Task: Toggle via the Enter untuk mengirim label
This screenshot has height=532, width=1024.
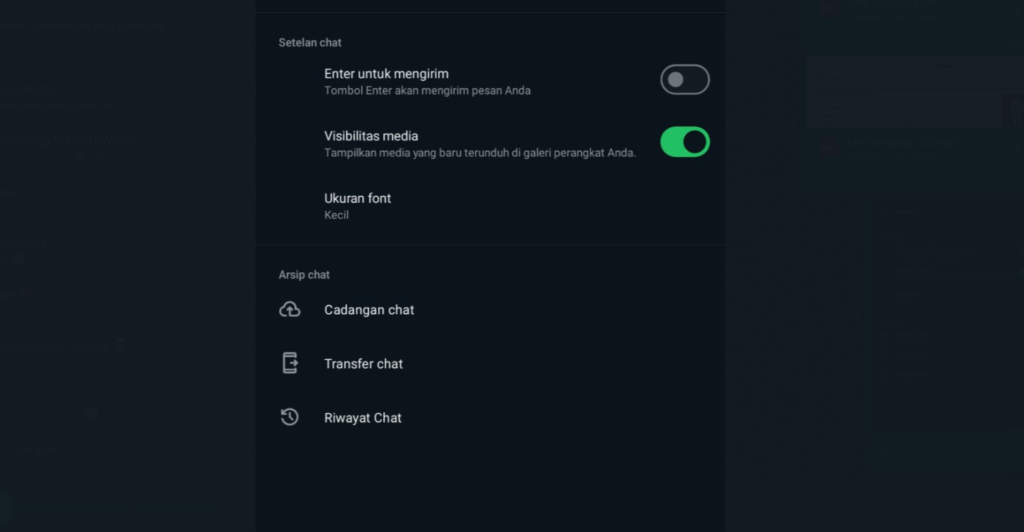Action: point(386,74)
